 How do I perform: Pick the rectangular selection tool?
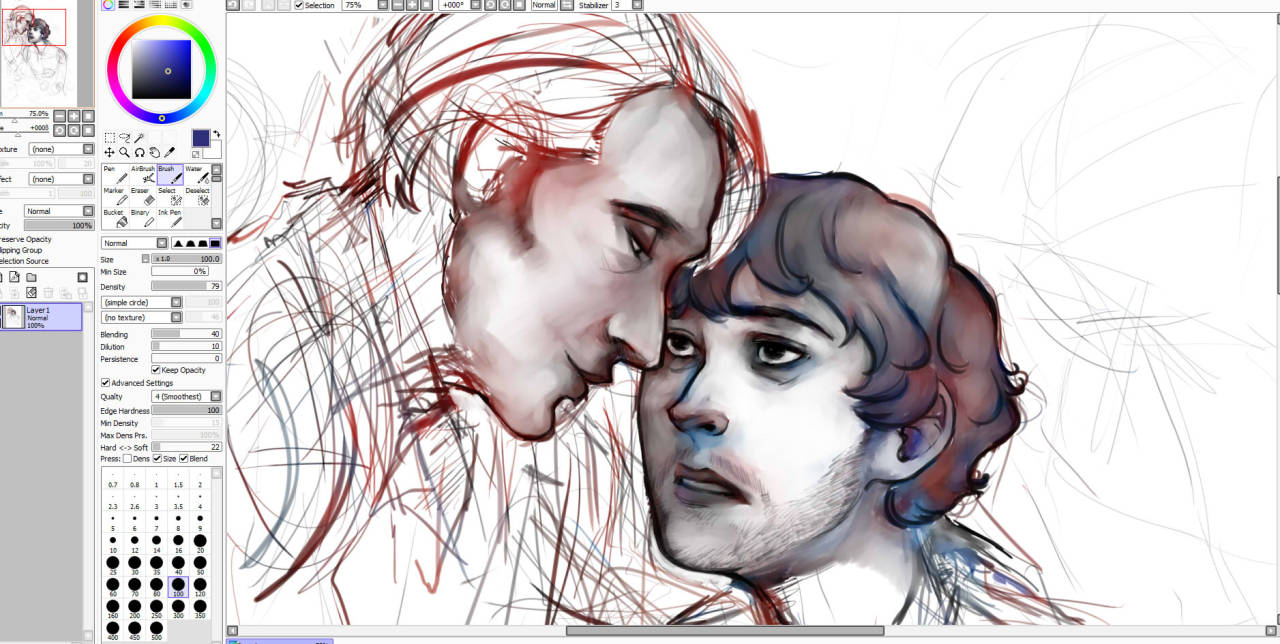tap(109, 138)
